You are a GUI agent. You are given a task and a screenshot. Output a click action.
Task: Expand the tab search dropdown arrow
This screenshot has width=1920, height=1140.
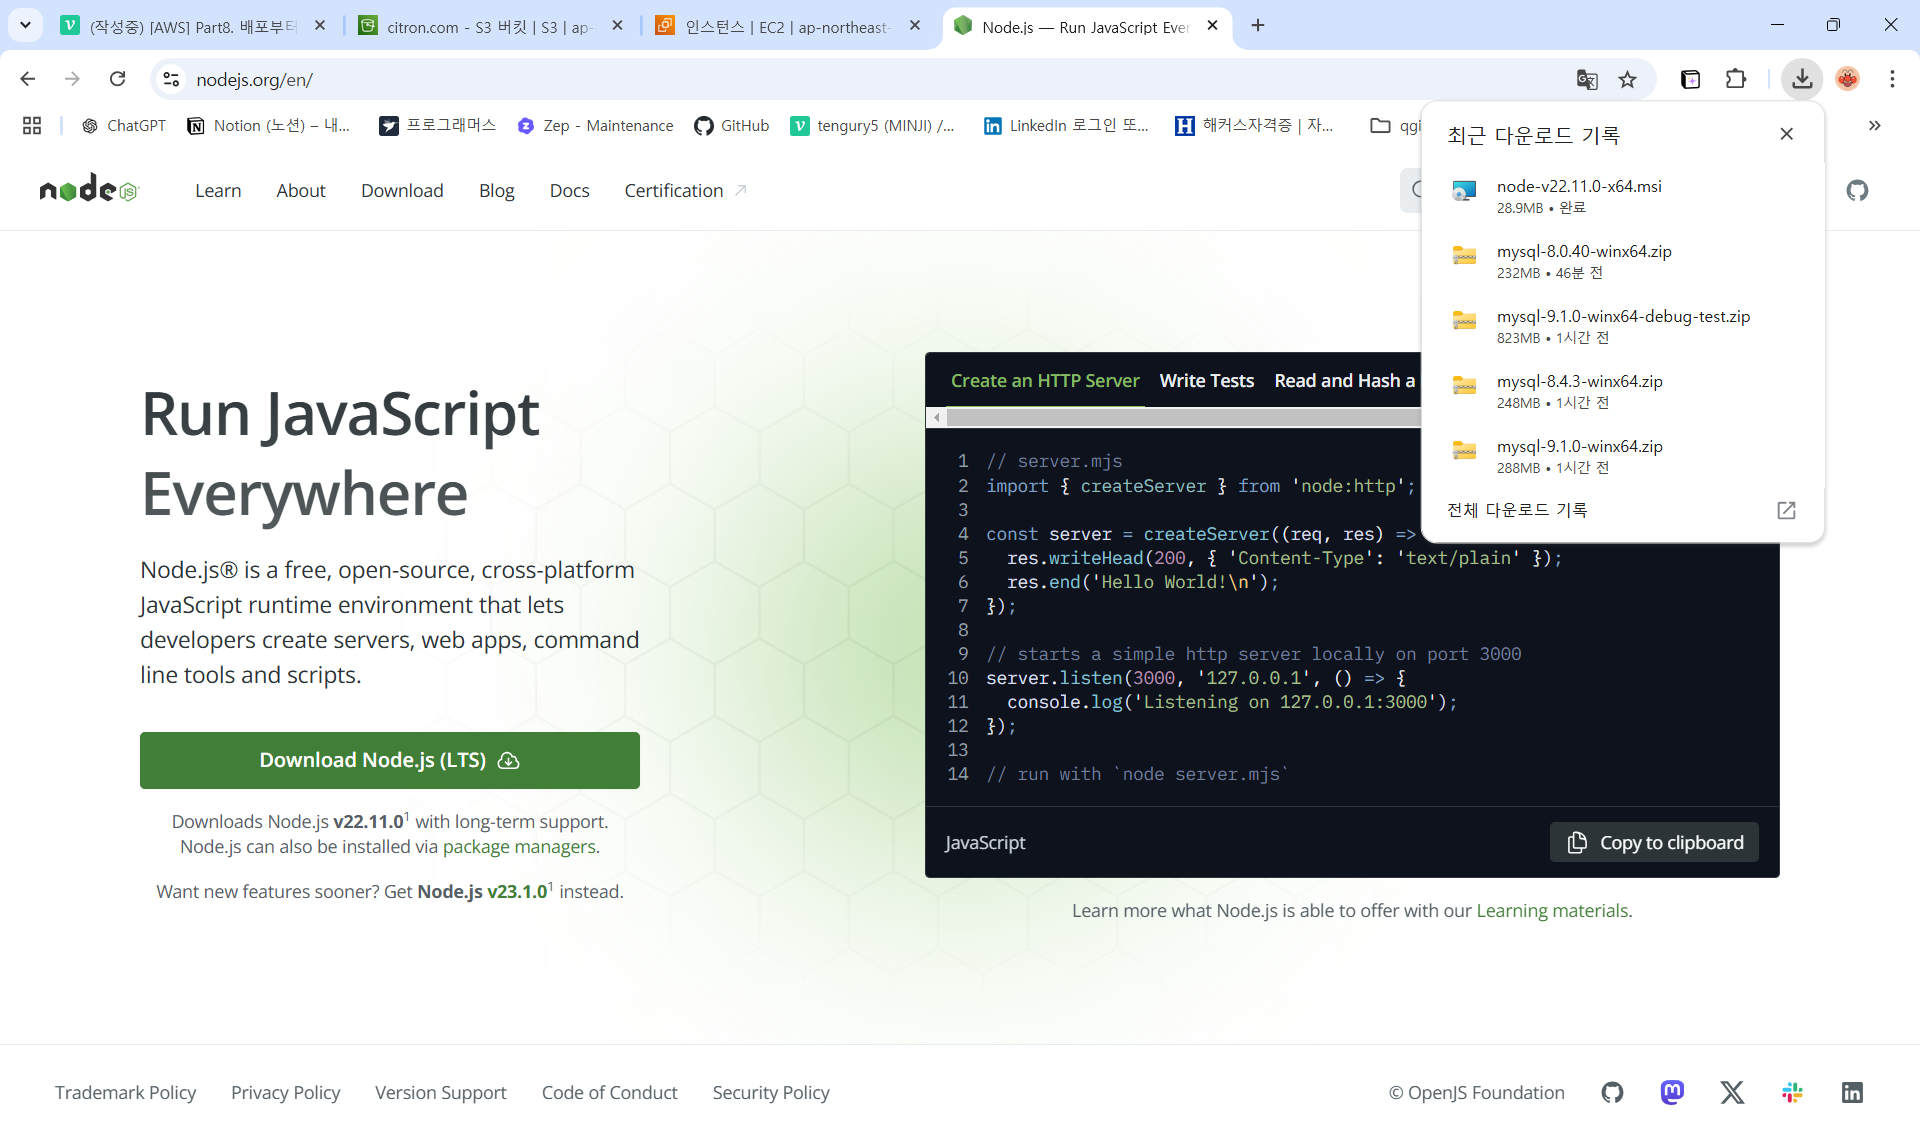pos(25,25)
